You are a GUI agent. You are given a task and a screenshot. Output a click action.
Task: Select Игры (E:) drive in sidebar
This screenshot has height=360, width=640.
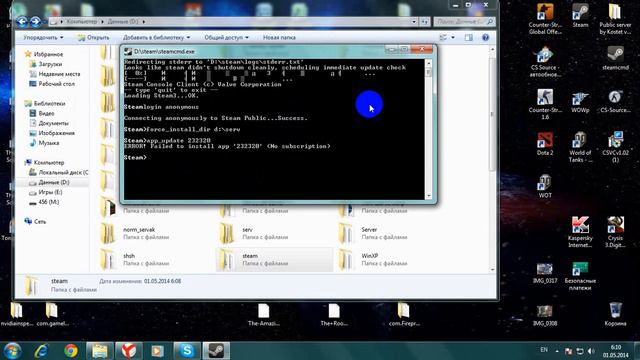[45, 192]
